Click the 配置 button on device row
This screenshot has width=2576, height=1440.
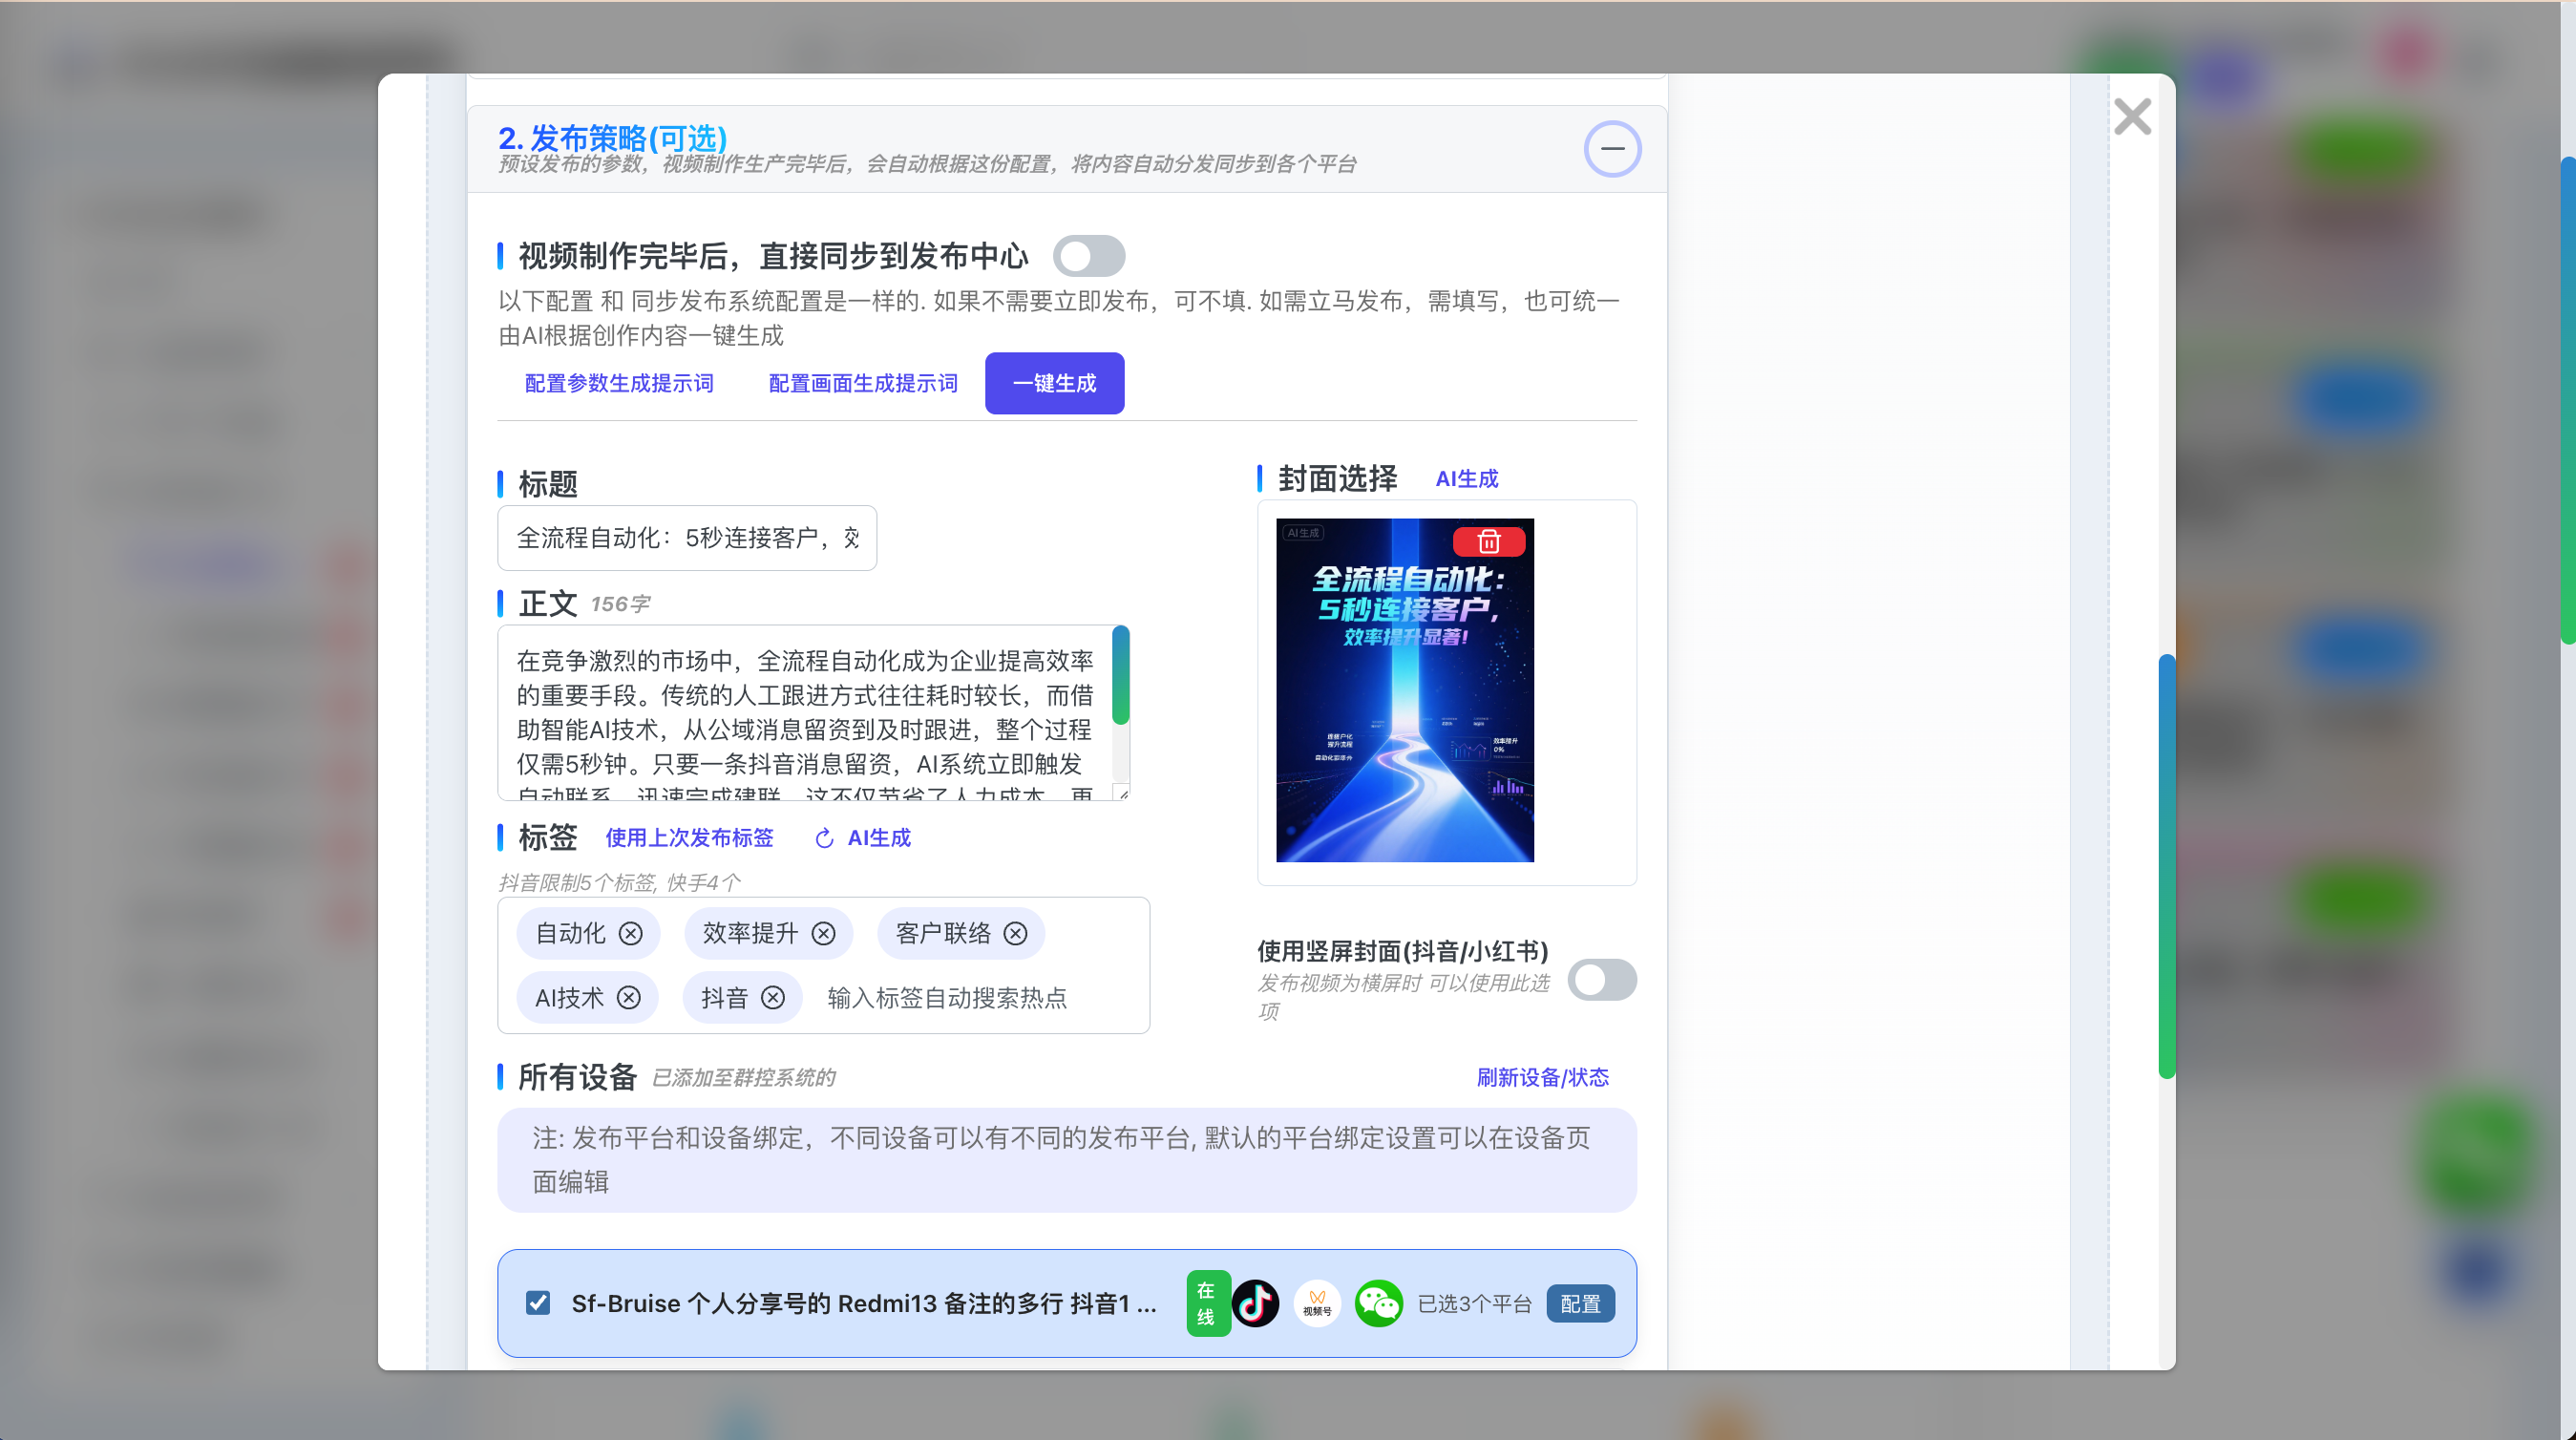coord(1580,1303)
